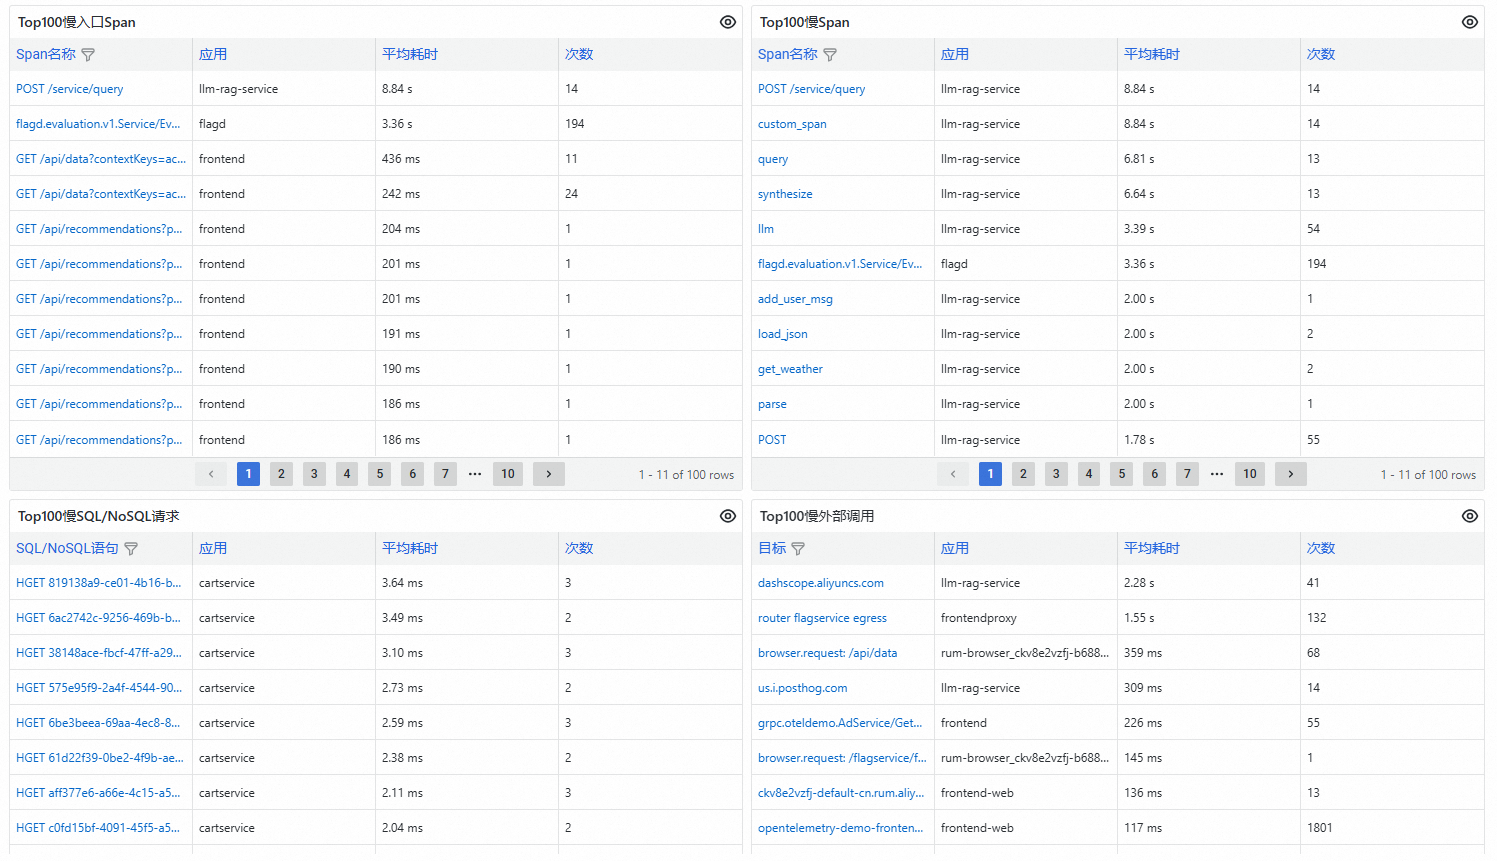The width and height of the screenshot is (1497, 861).
Task: Open opentelemetry-demo-fronten target link
Action: point(840,828)
